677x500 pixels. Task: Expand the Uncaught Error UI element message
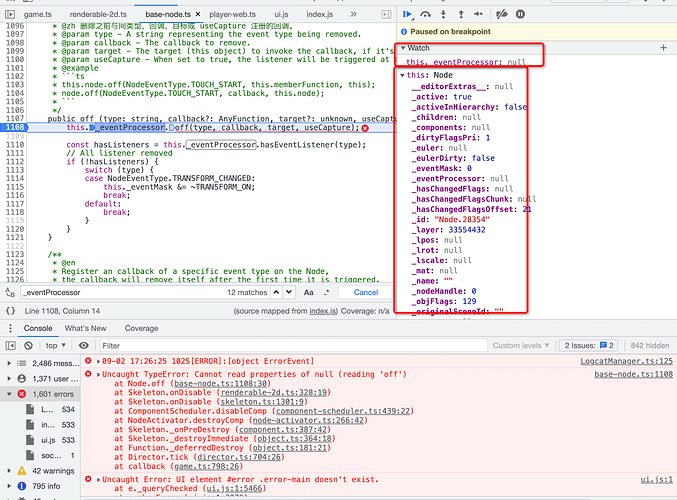98,479
